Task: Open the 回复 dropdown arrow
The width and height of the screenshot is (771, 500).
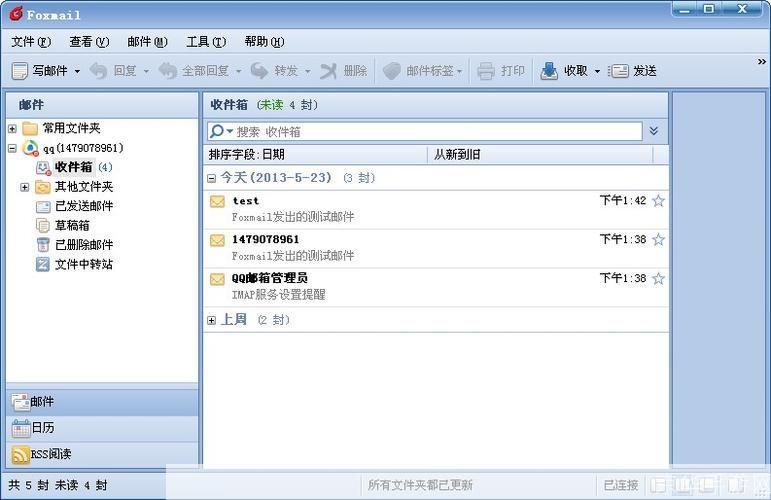Action: click(146, 71)
